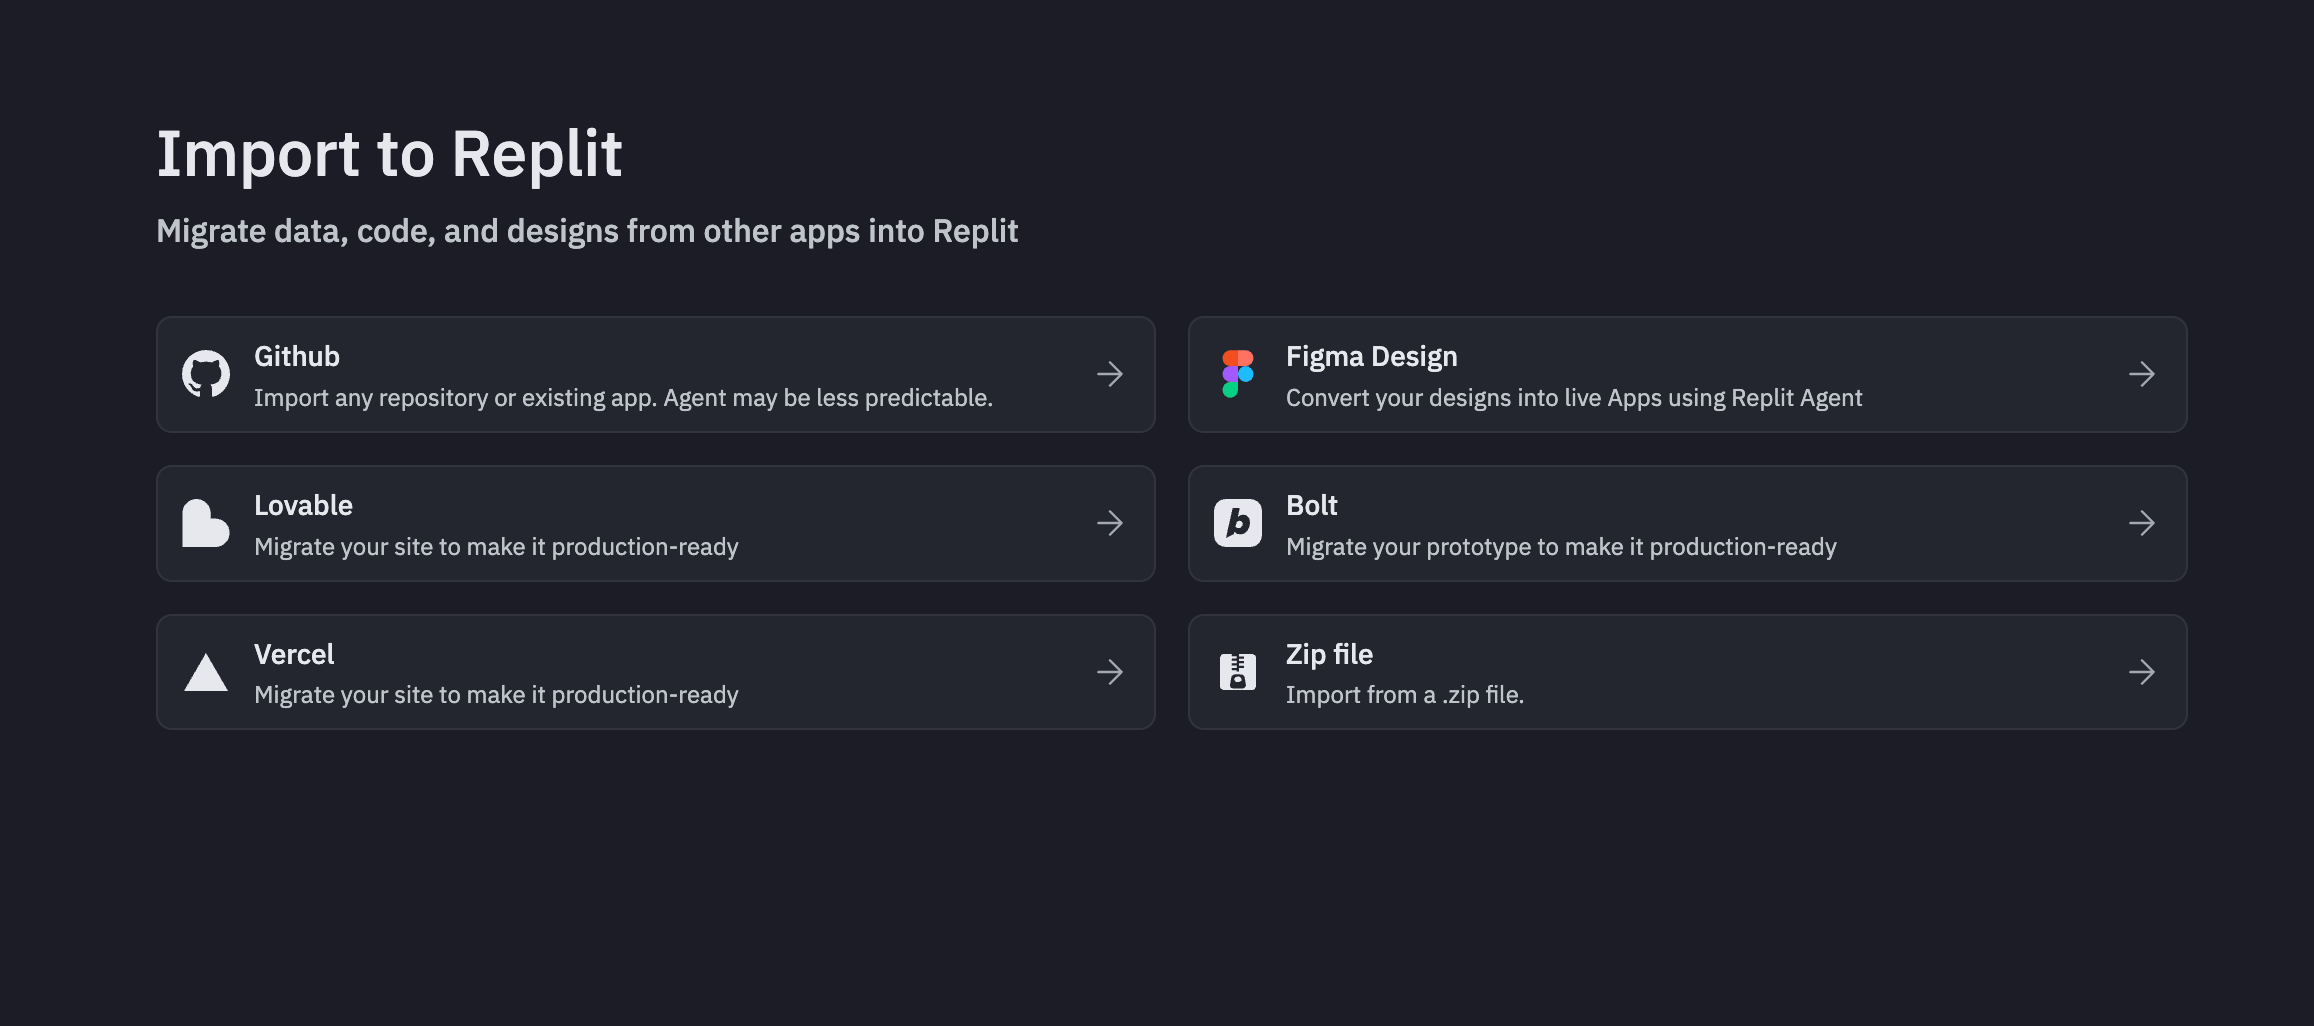
Task: Select the Bolt migration card
Action: [x=1688, y=522]
